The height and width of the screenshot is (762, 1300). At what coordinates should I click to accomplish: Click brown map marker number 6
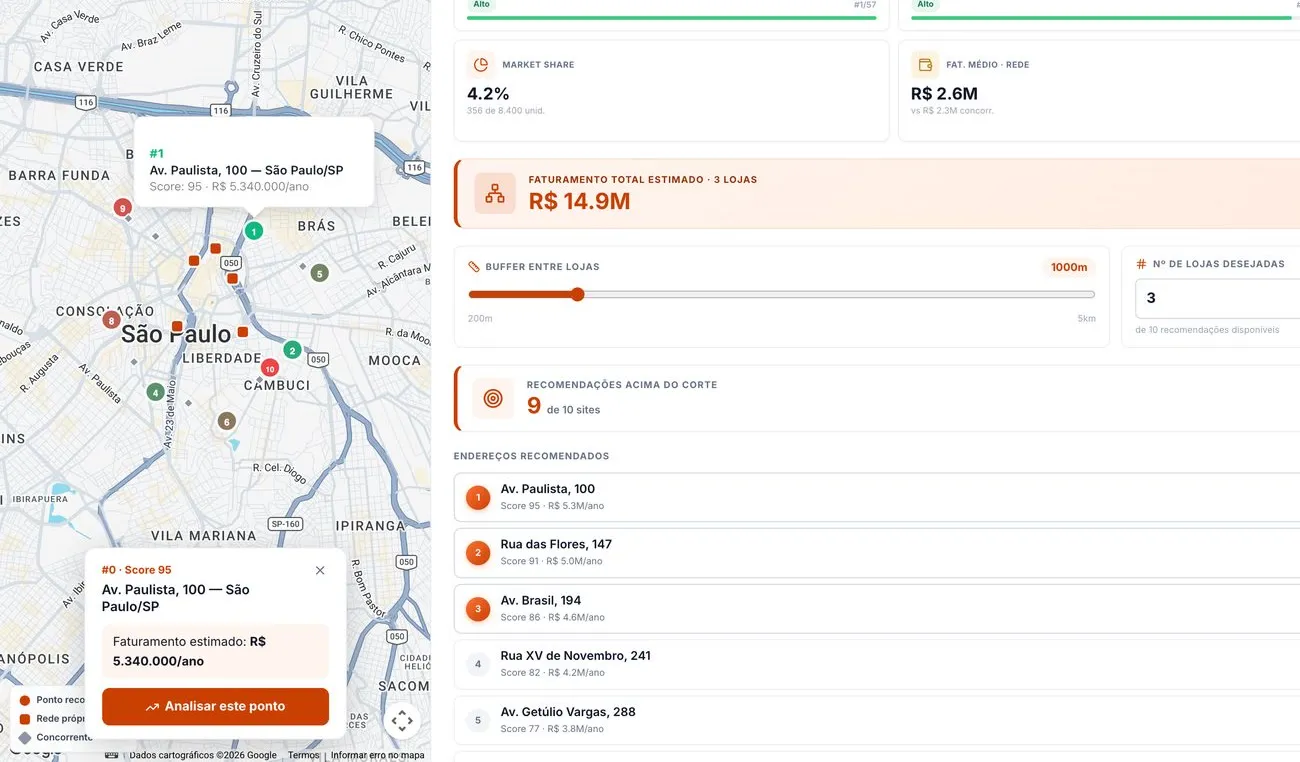[227, 422]
